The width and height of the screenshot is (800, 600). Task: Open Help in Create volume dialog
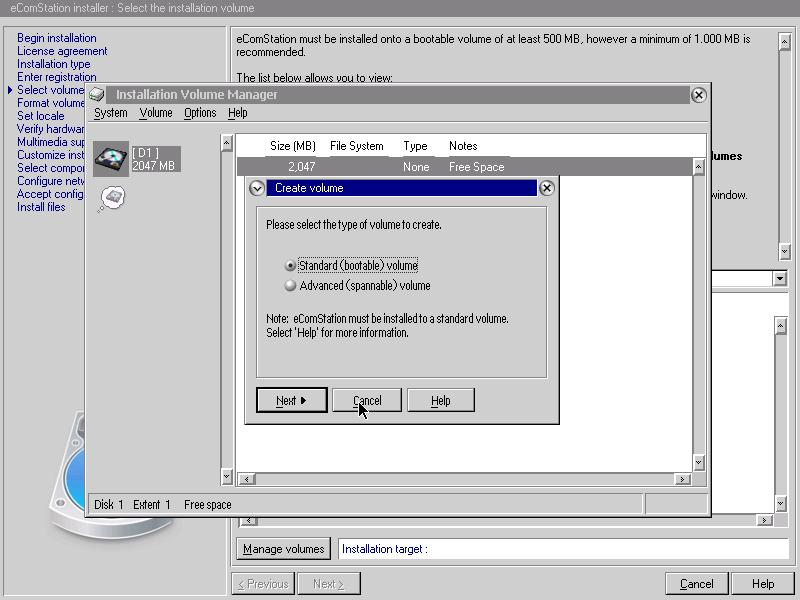tap(441, 401)
